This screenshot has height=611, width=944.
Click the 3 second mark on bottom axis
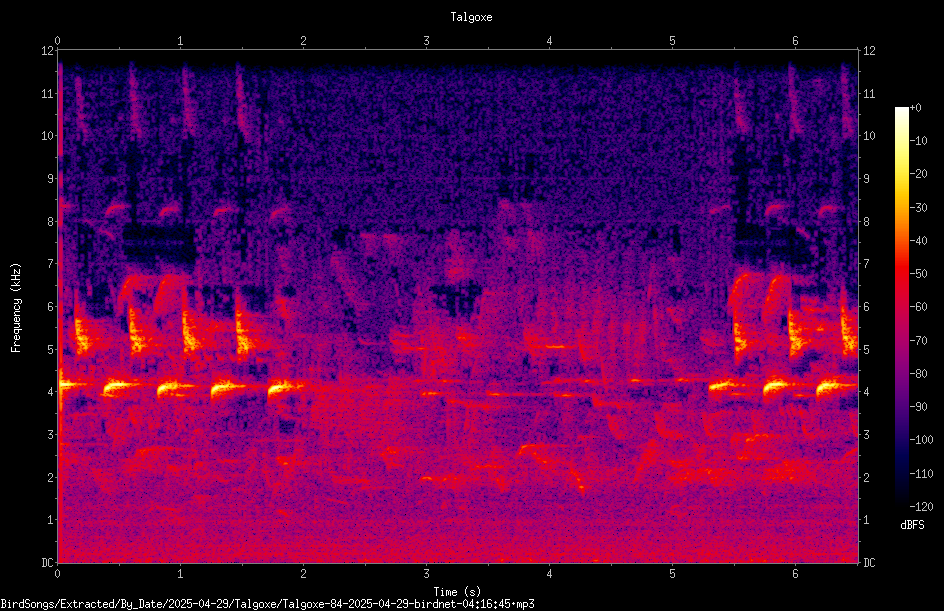[426, 574]
